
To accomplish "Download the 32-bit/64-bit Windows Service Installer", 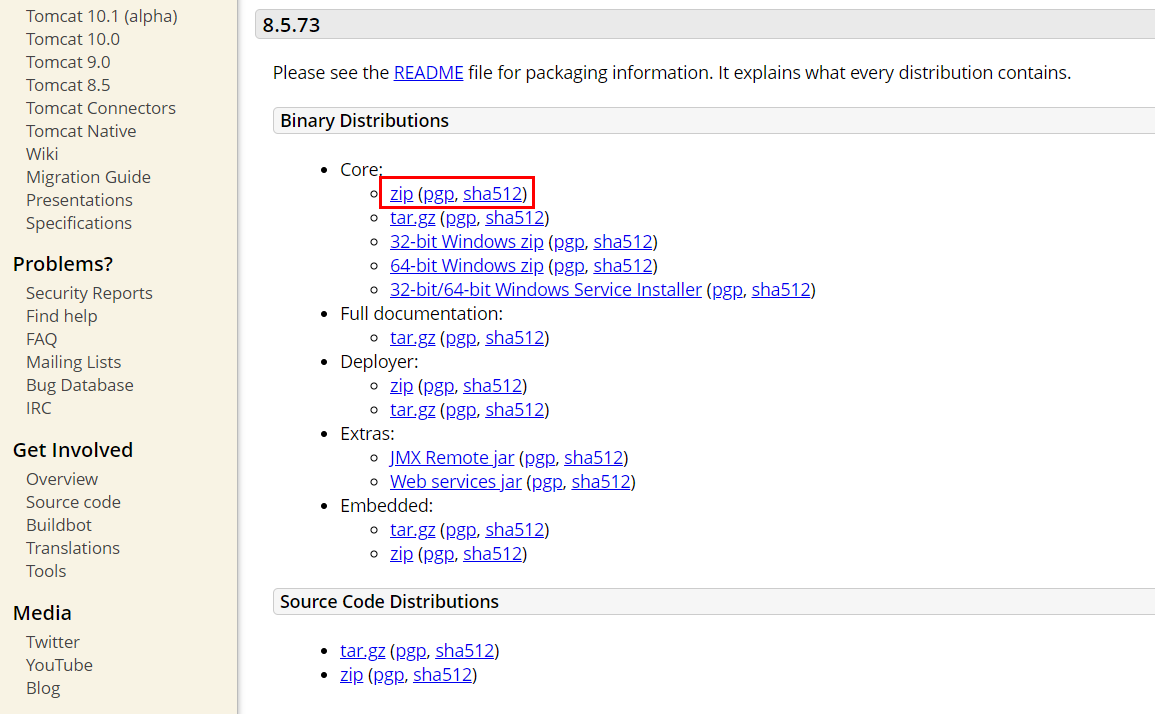I will point(546,289).
